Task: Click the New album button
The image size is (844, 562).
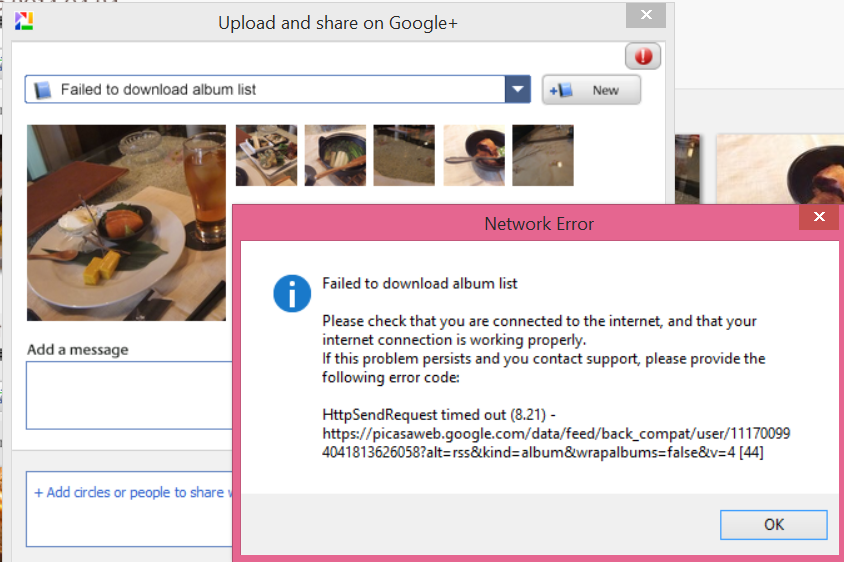Action: click(x=591, y=90)
